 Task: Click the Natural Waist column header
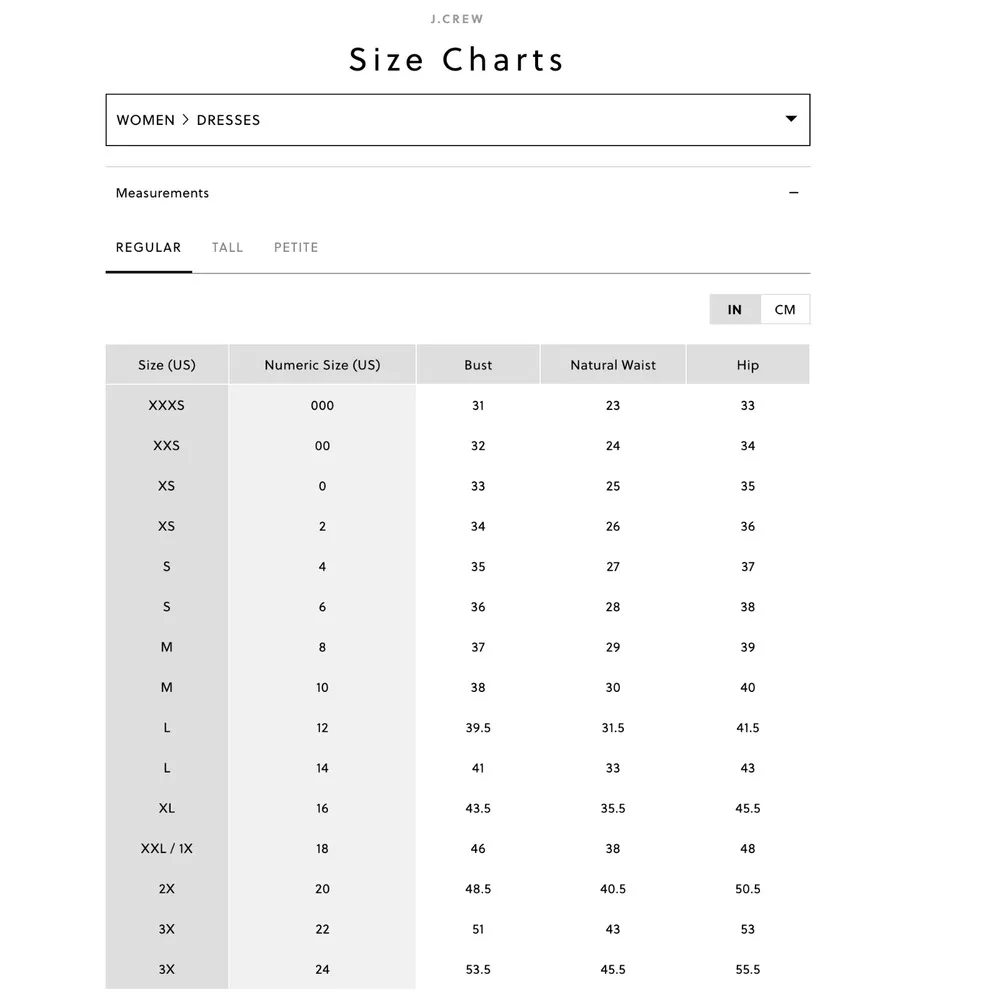[x=613, y=365]
